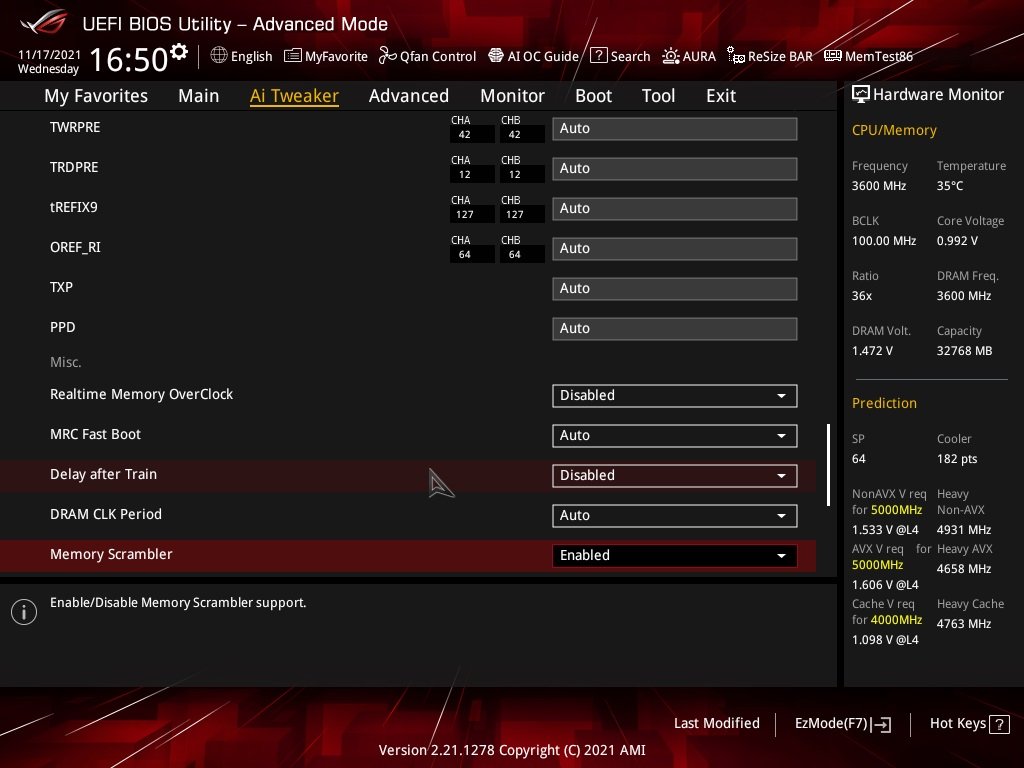This screenshot has height=768, width=1024.
Task: Click the Hot Keys question mark icon
Action: point(999,724)
